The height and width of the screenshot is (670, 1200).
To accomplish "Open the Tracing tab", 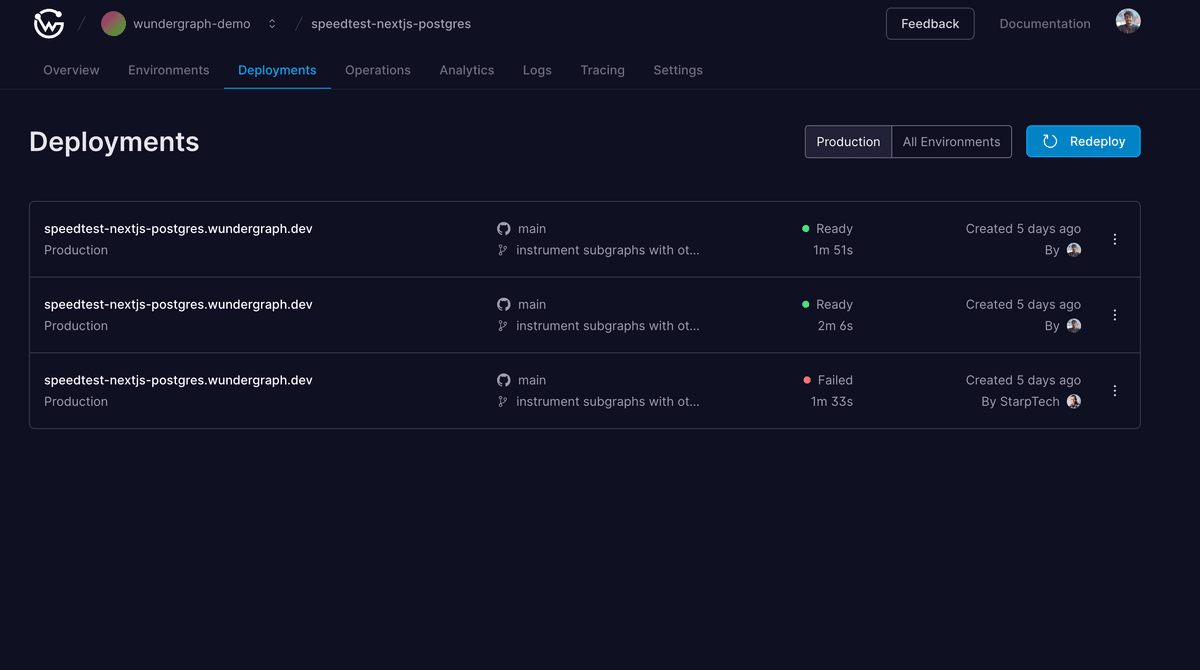I will [602, 70].
